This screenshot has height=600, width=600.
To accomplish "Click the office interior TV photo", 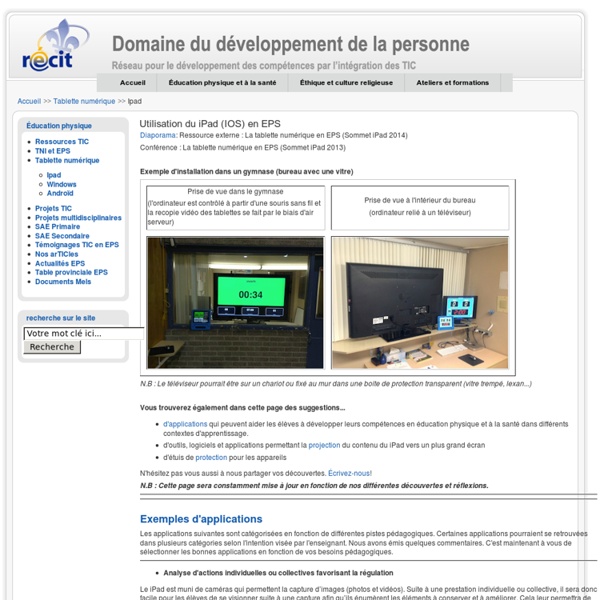I will [420, 303].
